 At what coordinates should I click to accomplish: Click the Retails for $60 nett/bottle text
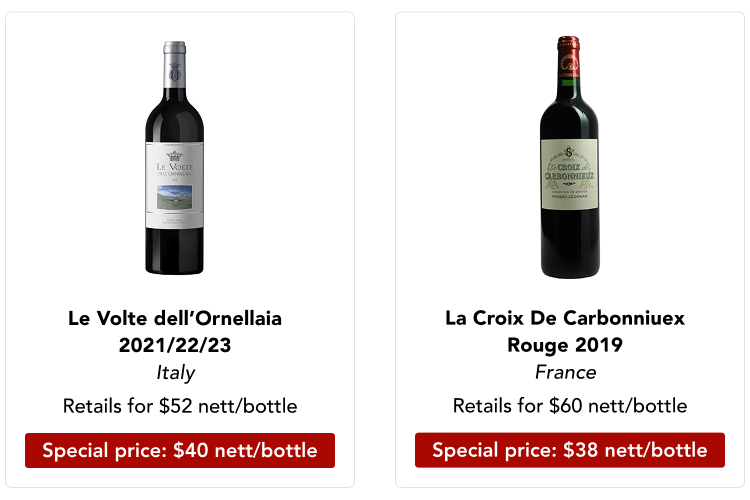click(x=570, y=406)
